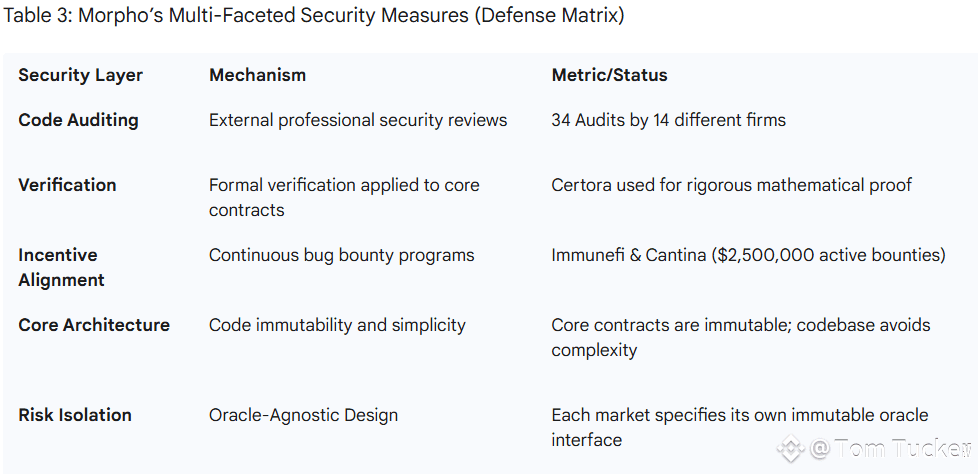Image resolution: width=978 pixels, height=474 pixels.
Task: Click 'External professional security reviews' cell
Action: pyautogui.click(x=358, y=120)
